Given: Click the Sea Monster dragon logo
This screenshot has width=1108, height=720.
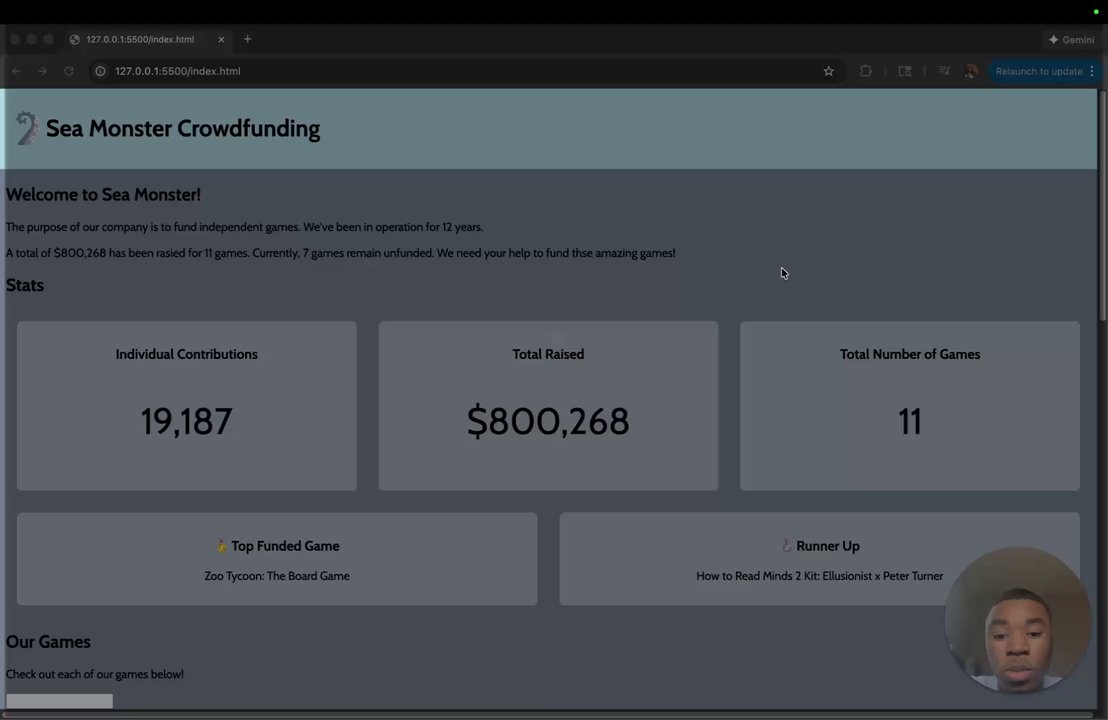Looking at the screenshot, I should click(27, 128).
